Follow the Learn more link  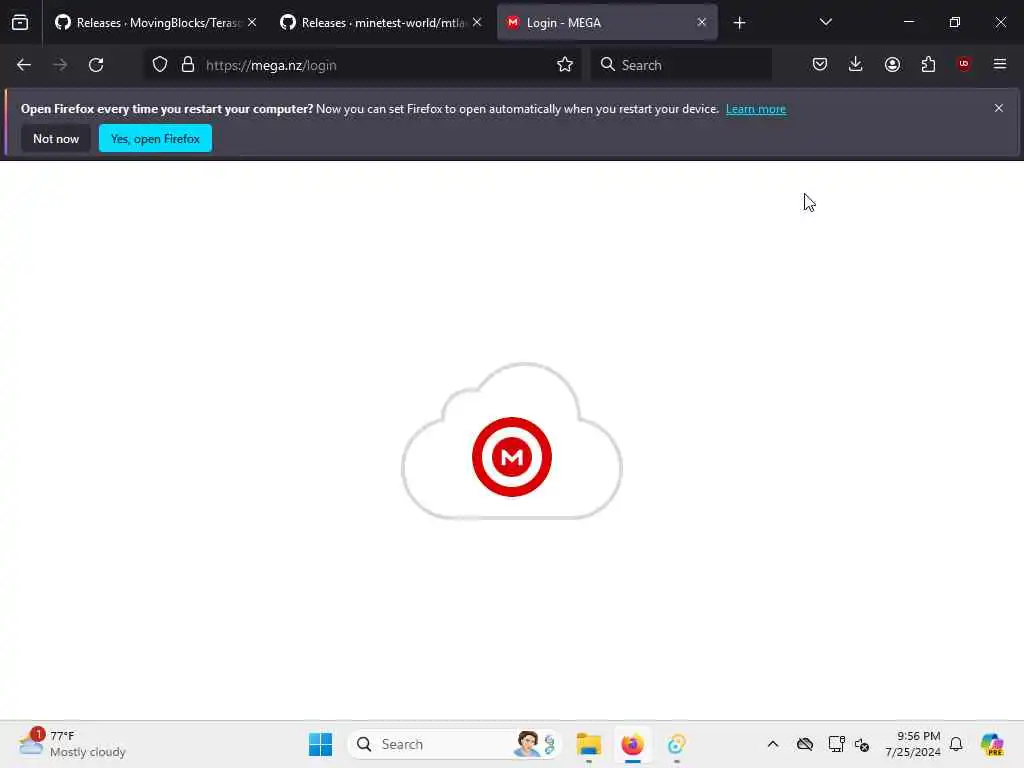click(x=756, y=109)
